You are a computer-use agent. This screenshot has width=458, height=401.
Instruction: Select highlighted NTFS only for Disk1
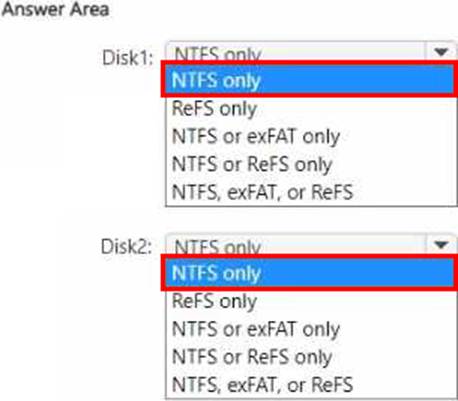click(x=310, y=80)
